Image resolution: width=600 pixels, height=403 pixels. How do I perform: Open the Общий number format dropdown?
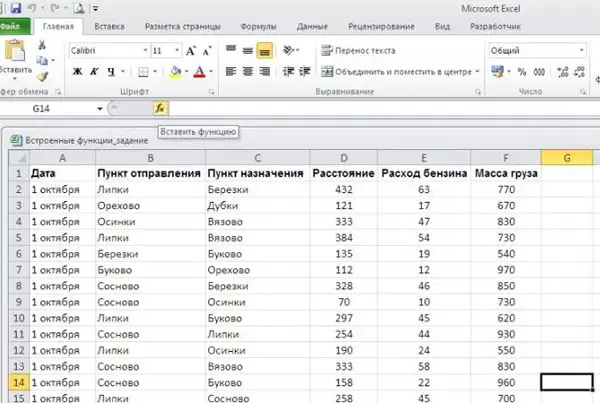[581, 50]
